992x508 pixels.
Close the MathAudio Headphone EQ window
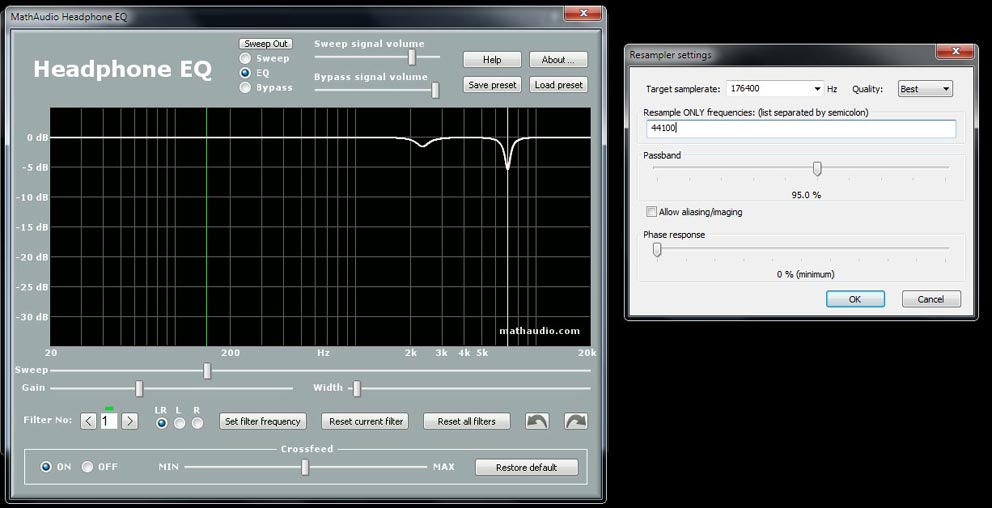[581, 14]
